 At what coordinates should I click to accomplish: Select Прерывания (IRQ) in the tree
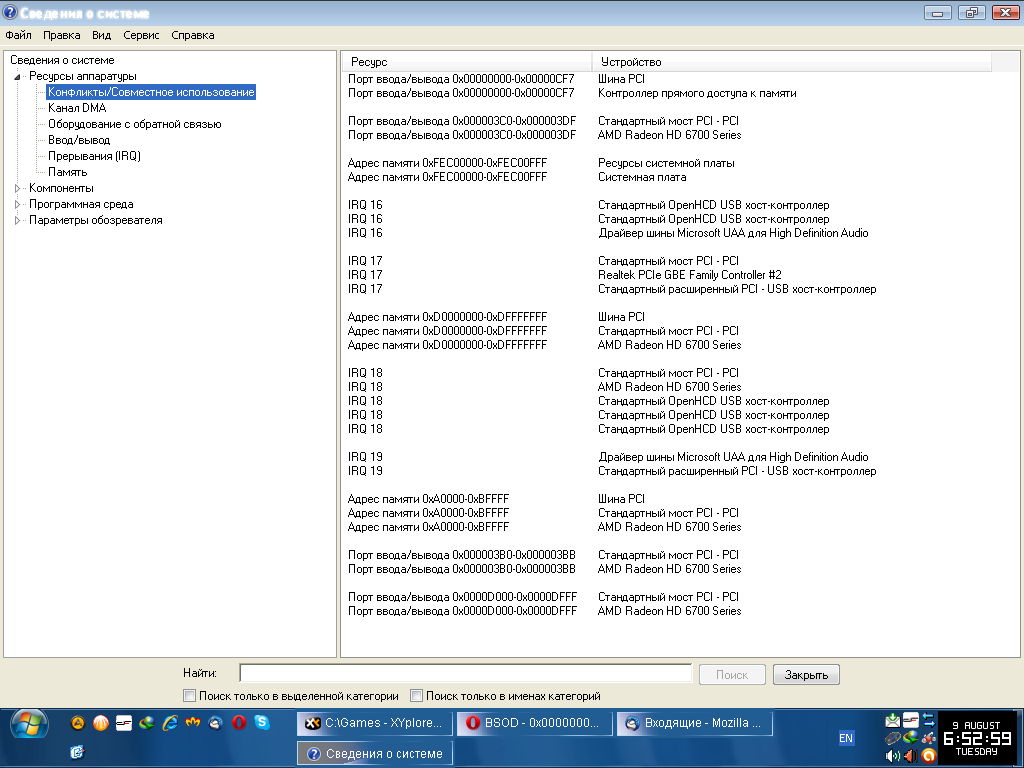point(94,156)
